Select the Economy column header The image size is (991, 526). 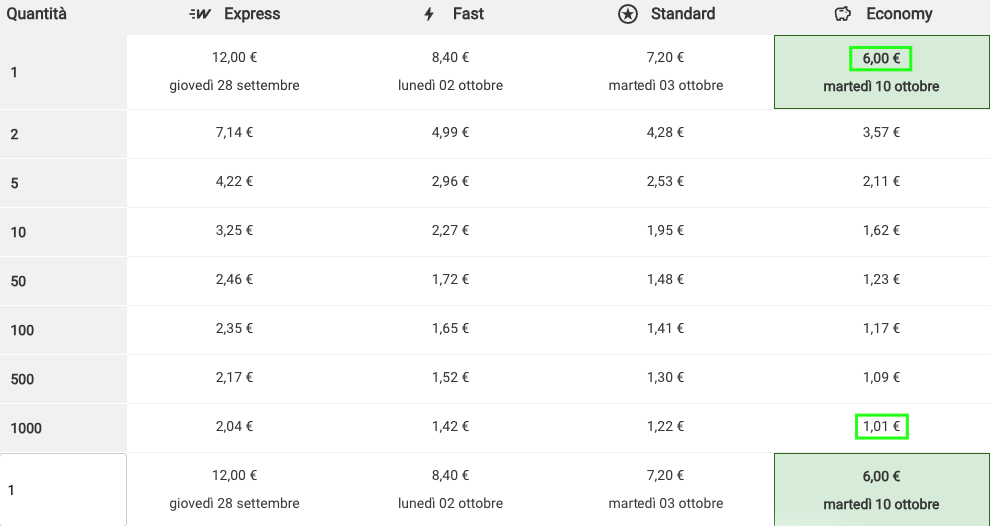pyautogui.click(x=883, y=14)
